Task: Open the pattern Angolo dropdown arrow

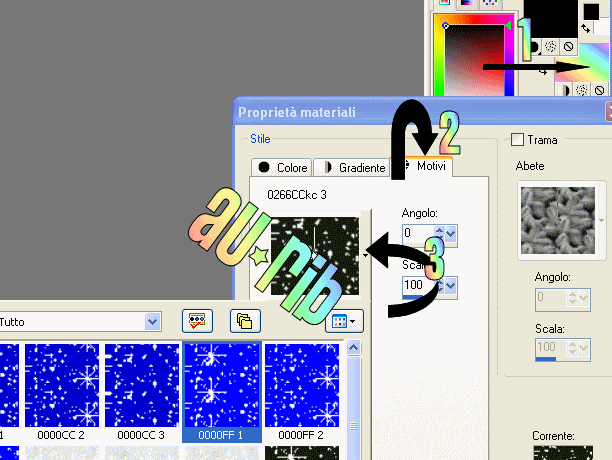Action: point(451,234)
